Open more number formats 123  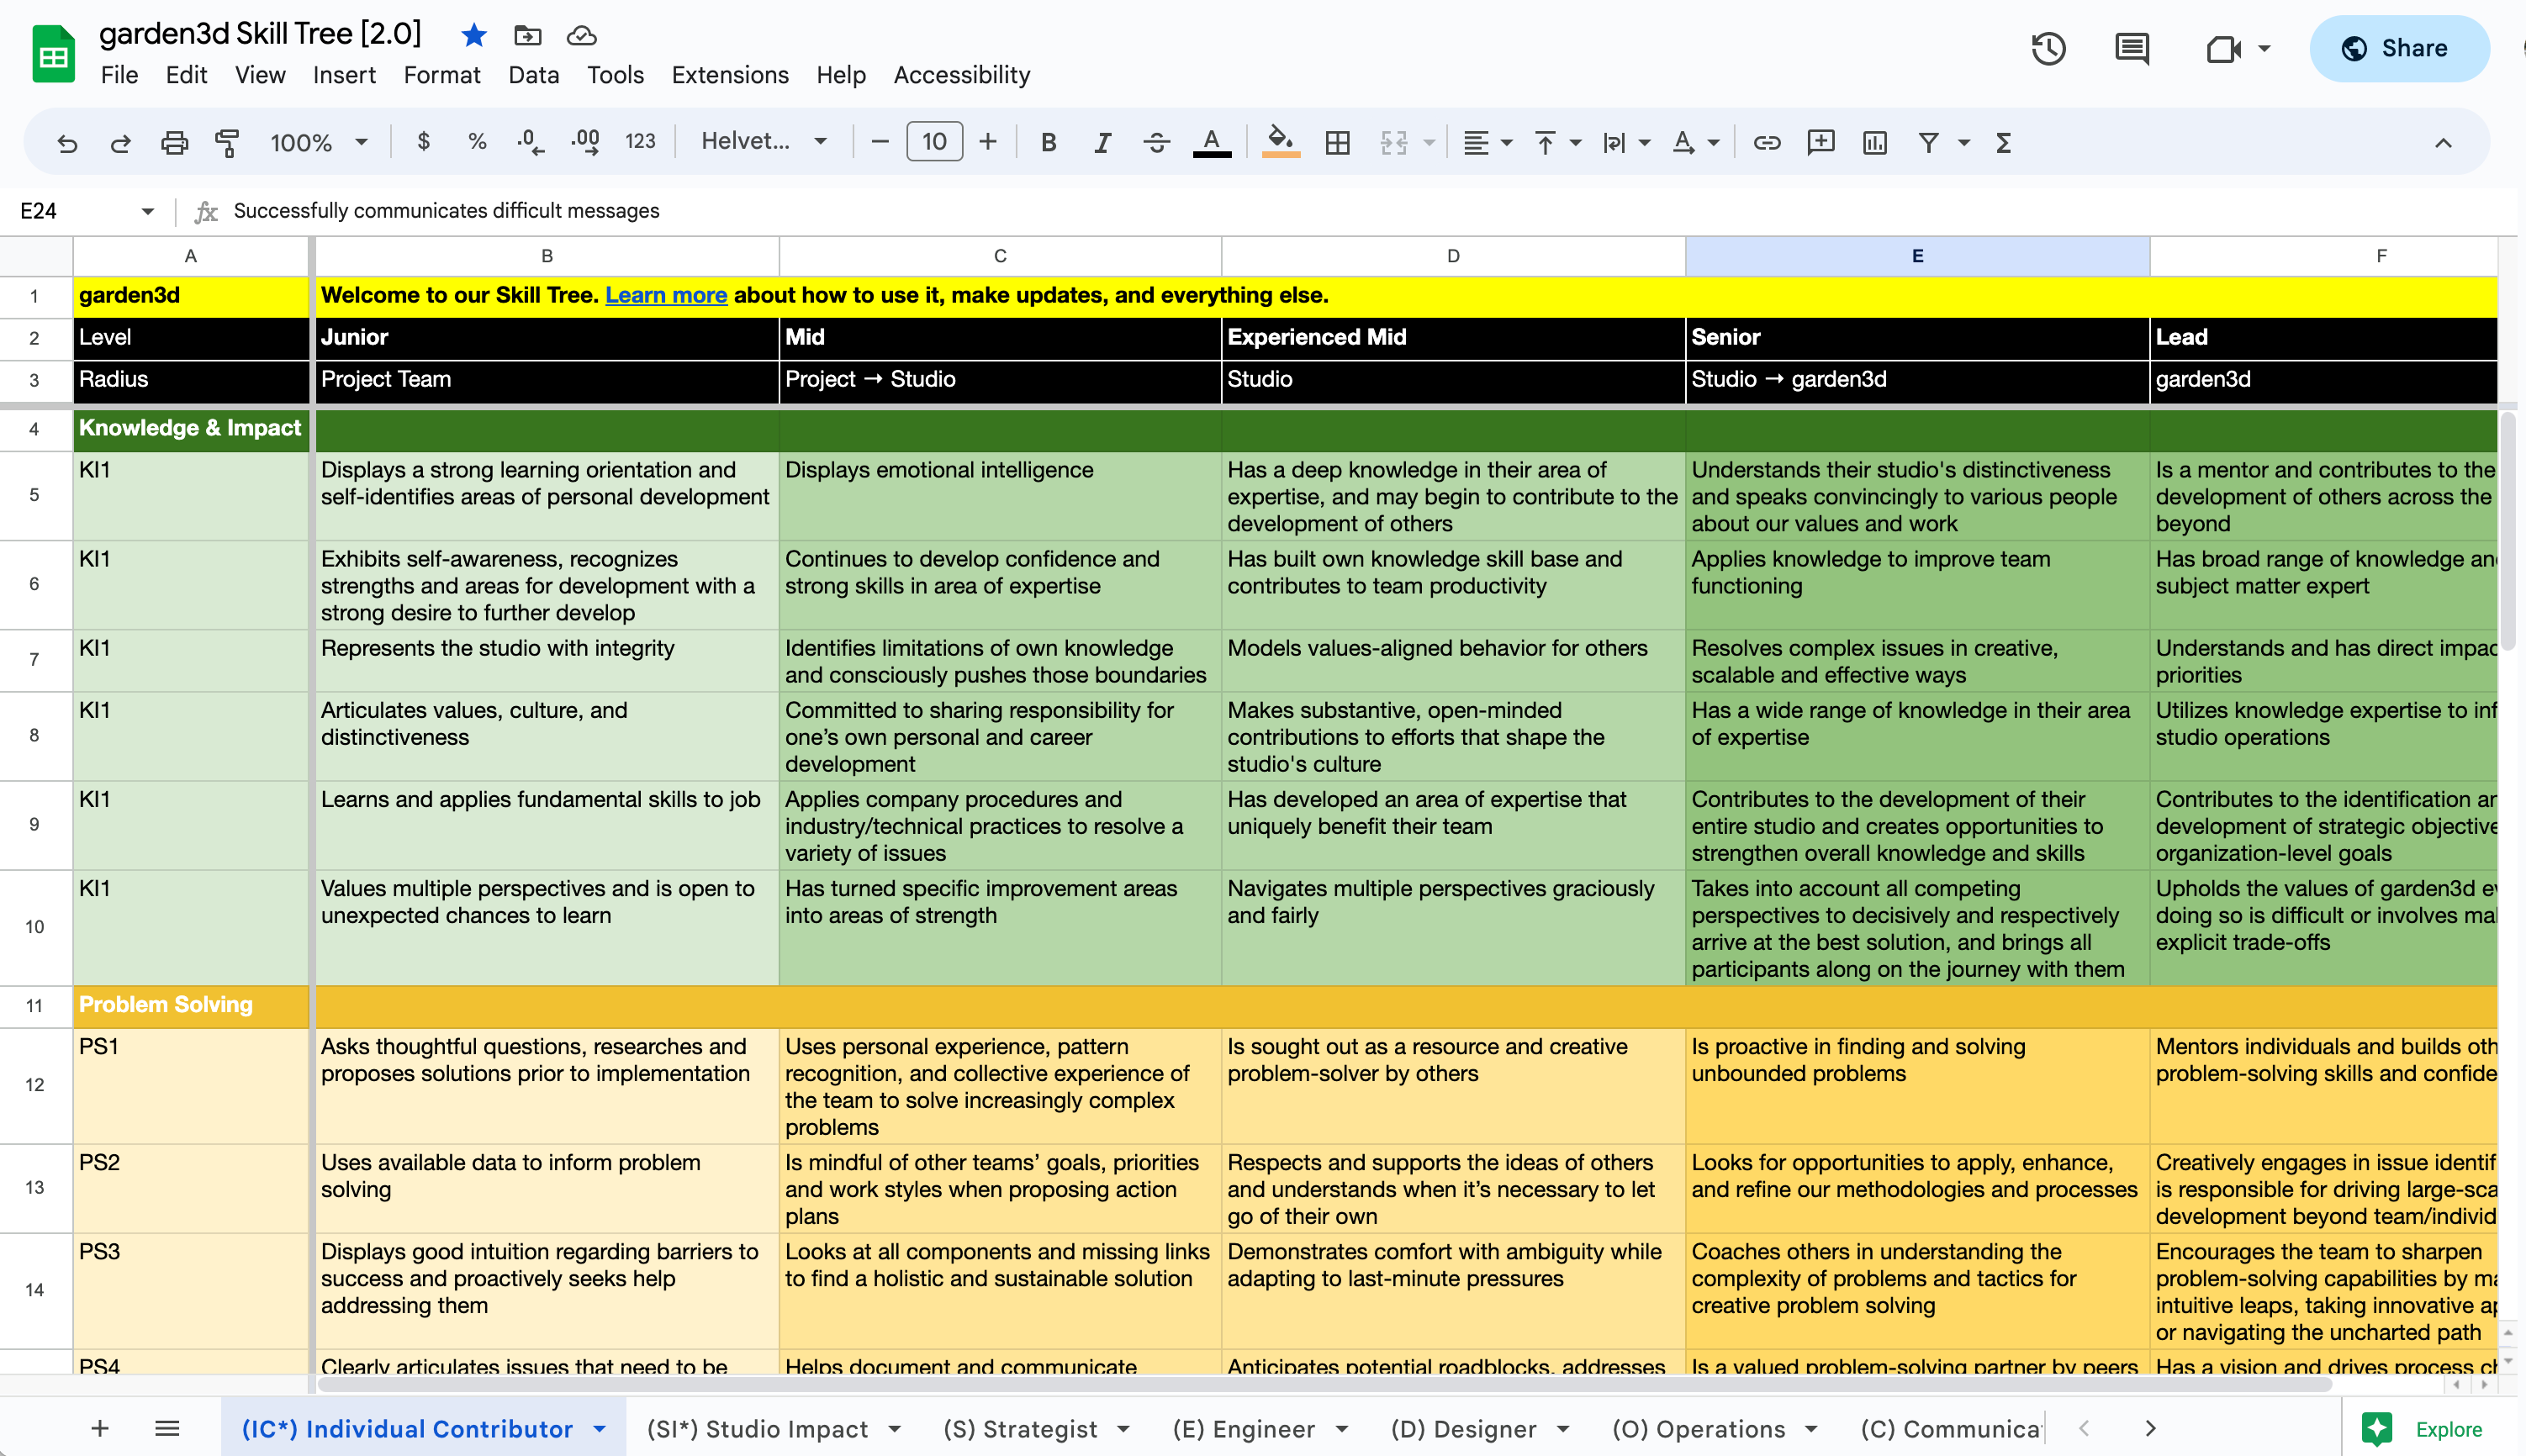640,142
